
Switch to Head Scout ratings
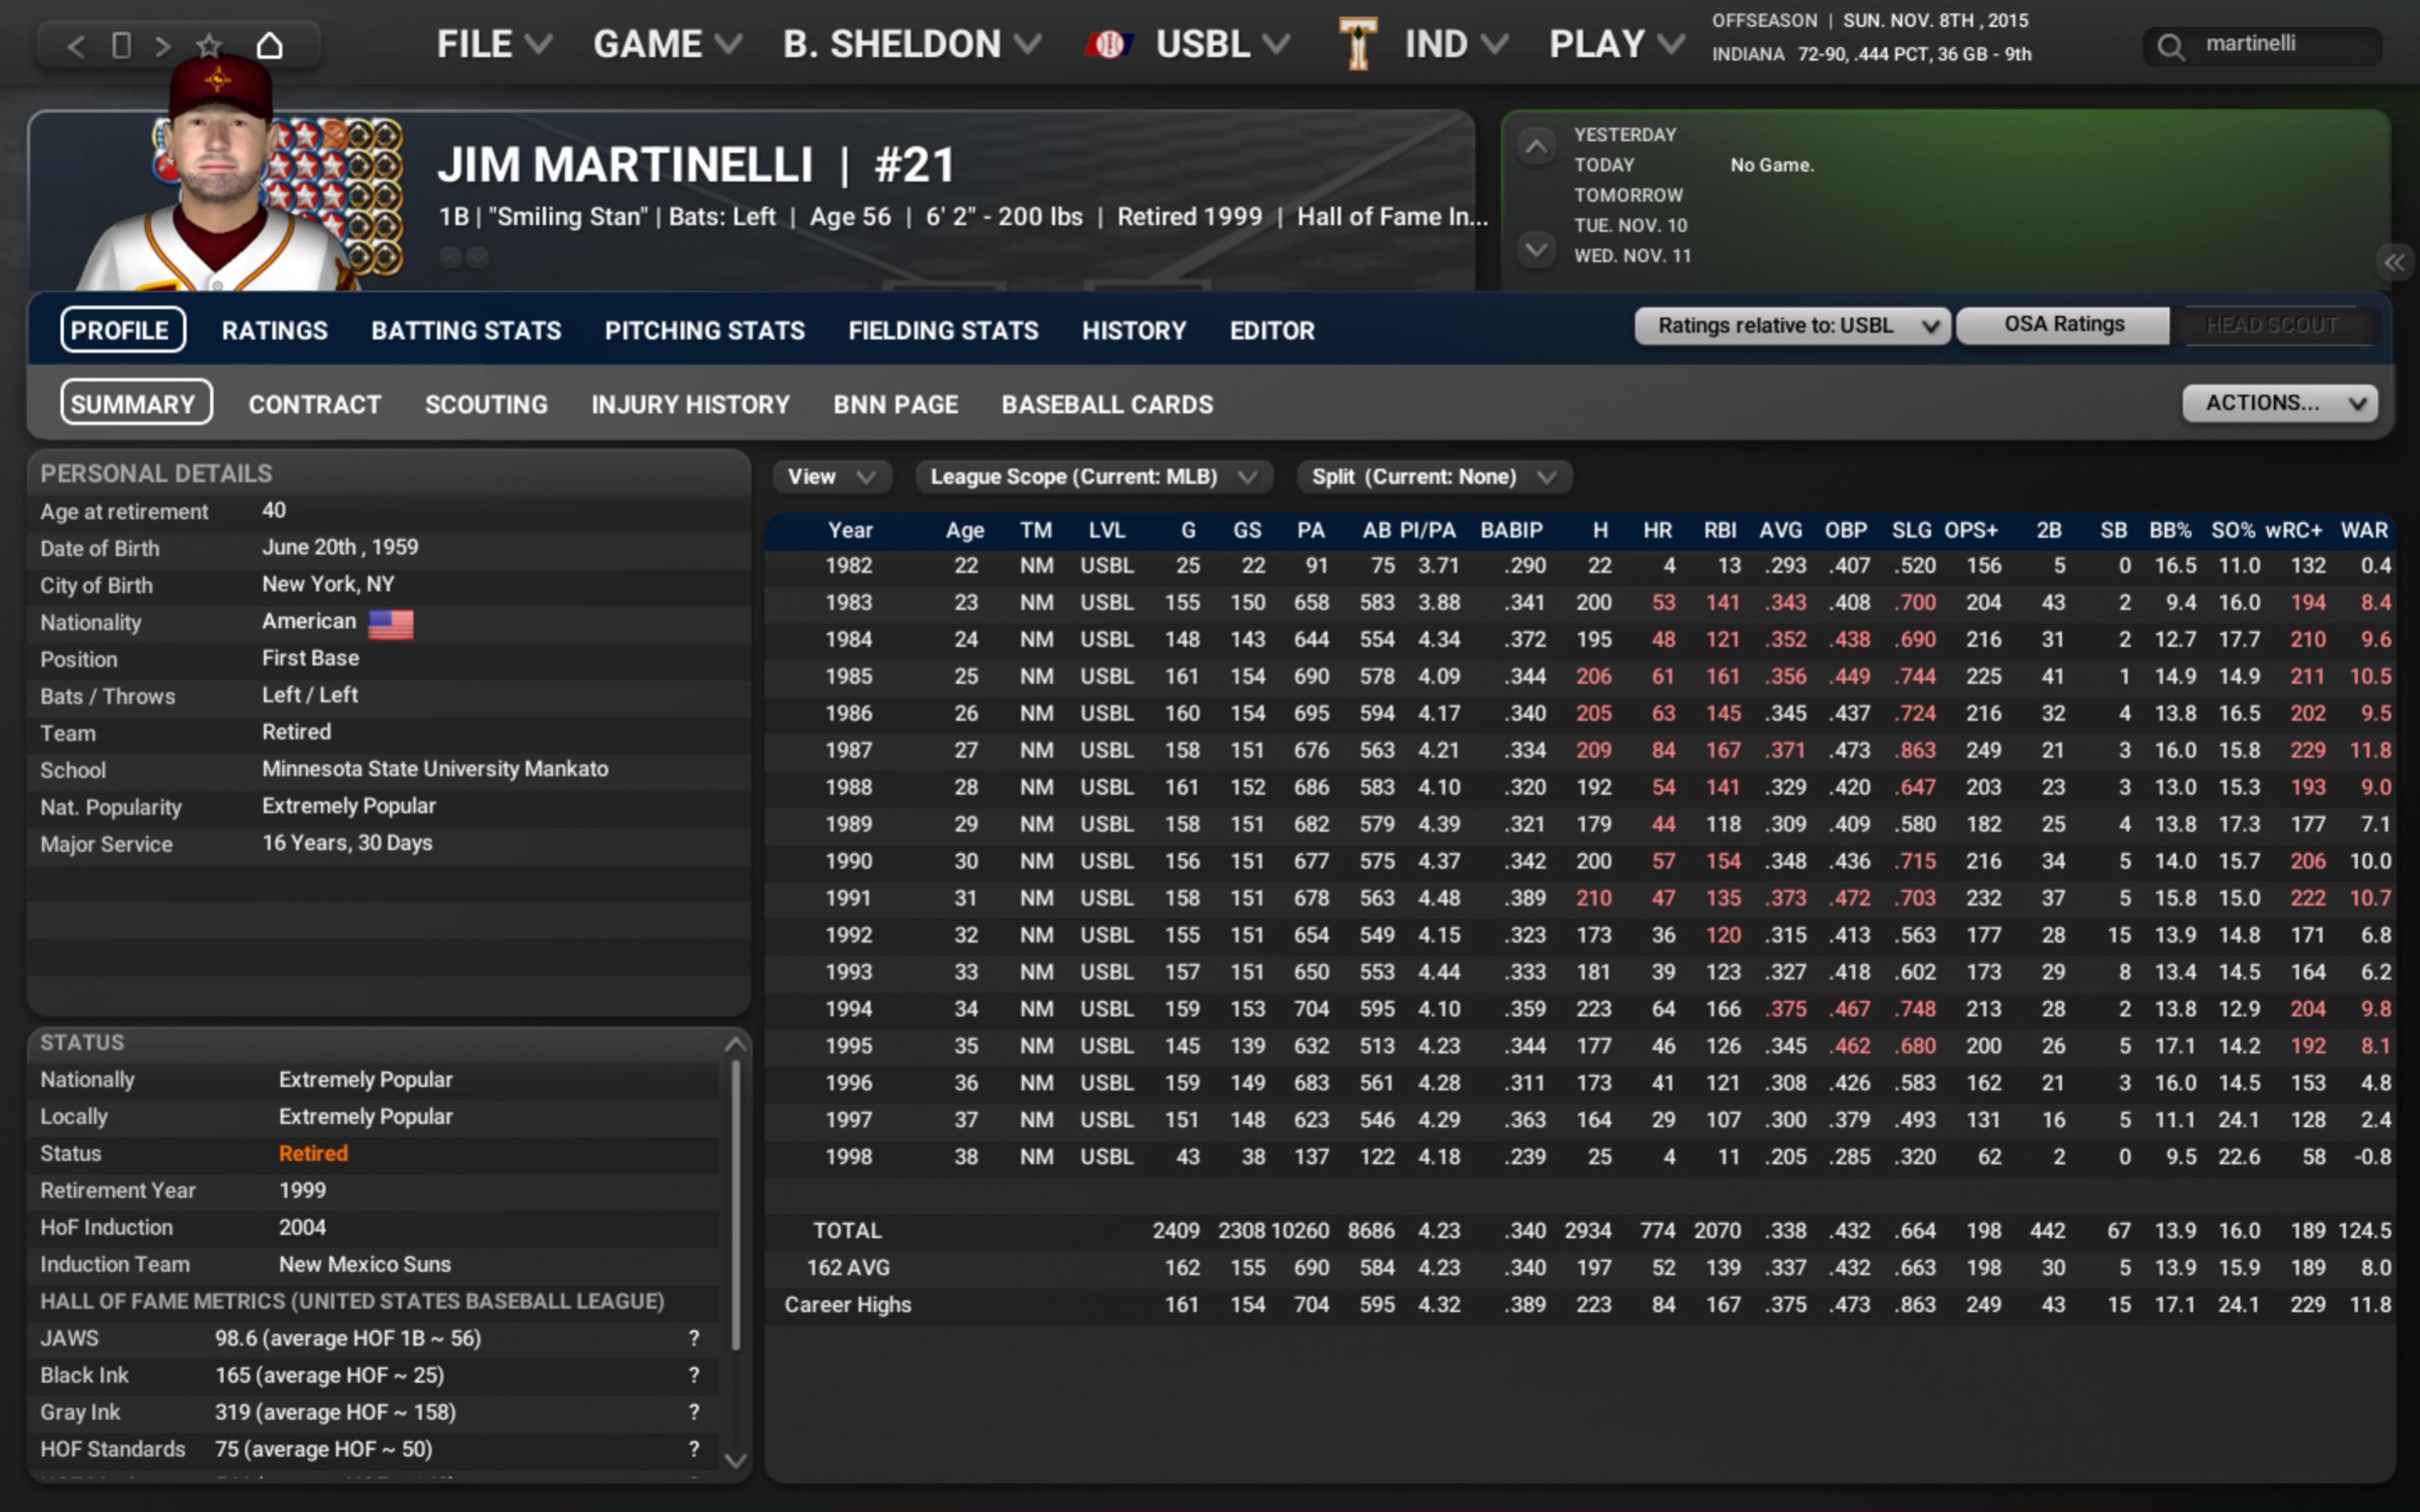(2272, 325)
